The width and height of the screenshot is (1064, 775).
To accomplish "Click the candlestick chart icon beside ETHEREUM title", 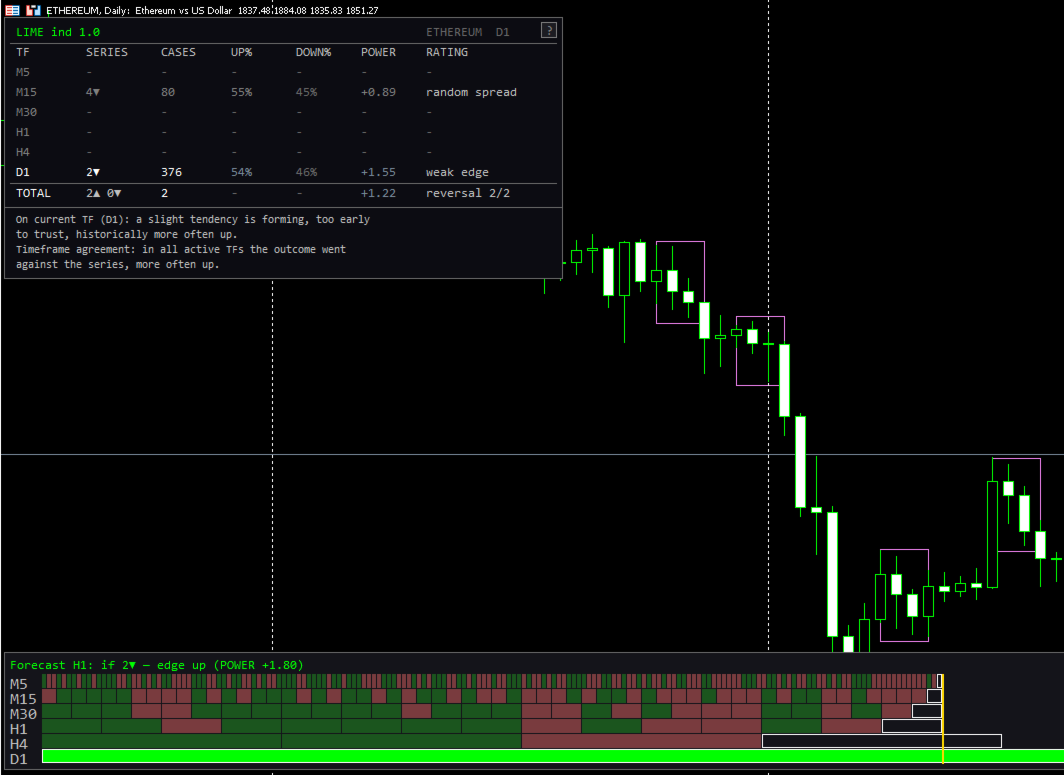I will click(33, 10).
